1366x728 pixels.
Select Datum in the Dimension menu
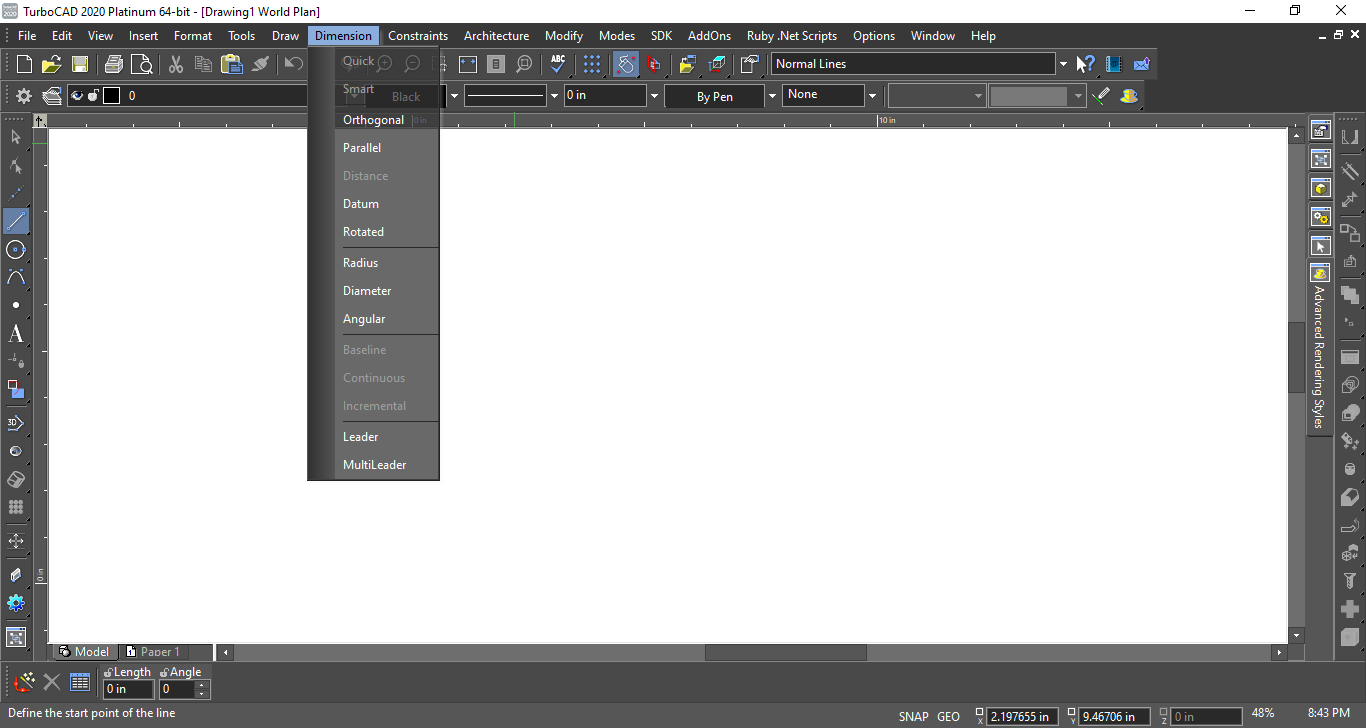click(361, 204)
